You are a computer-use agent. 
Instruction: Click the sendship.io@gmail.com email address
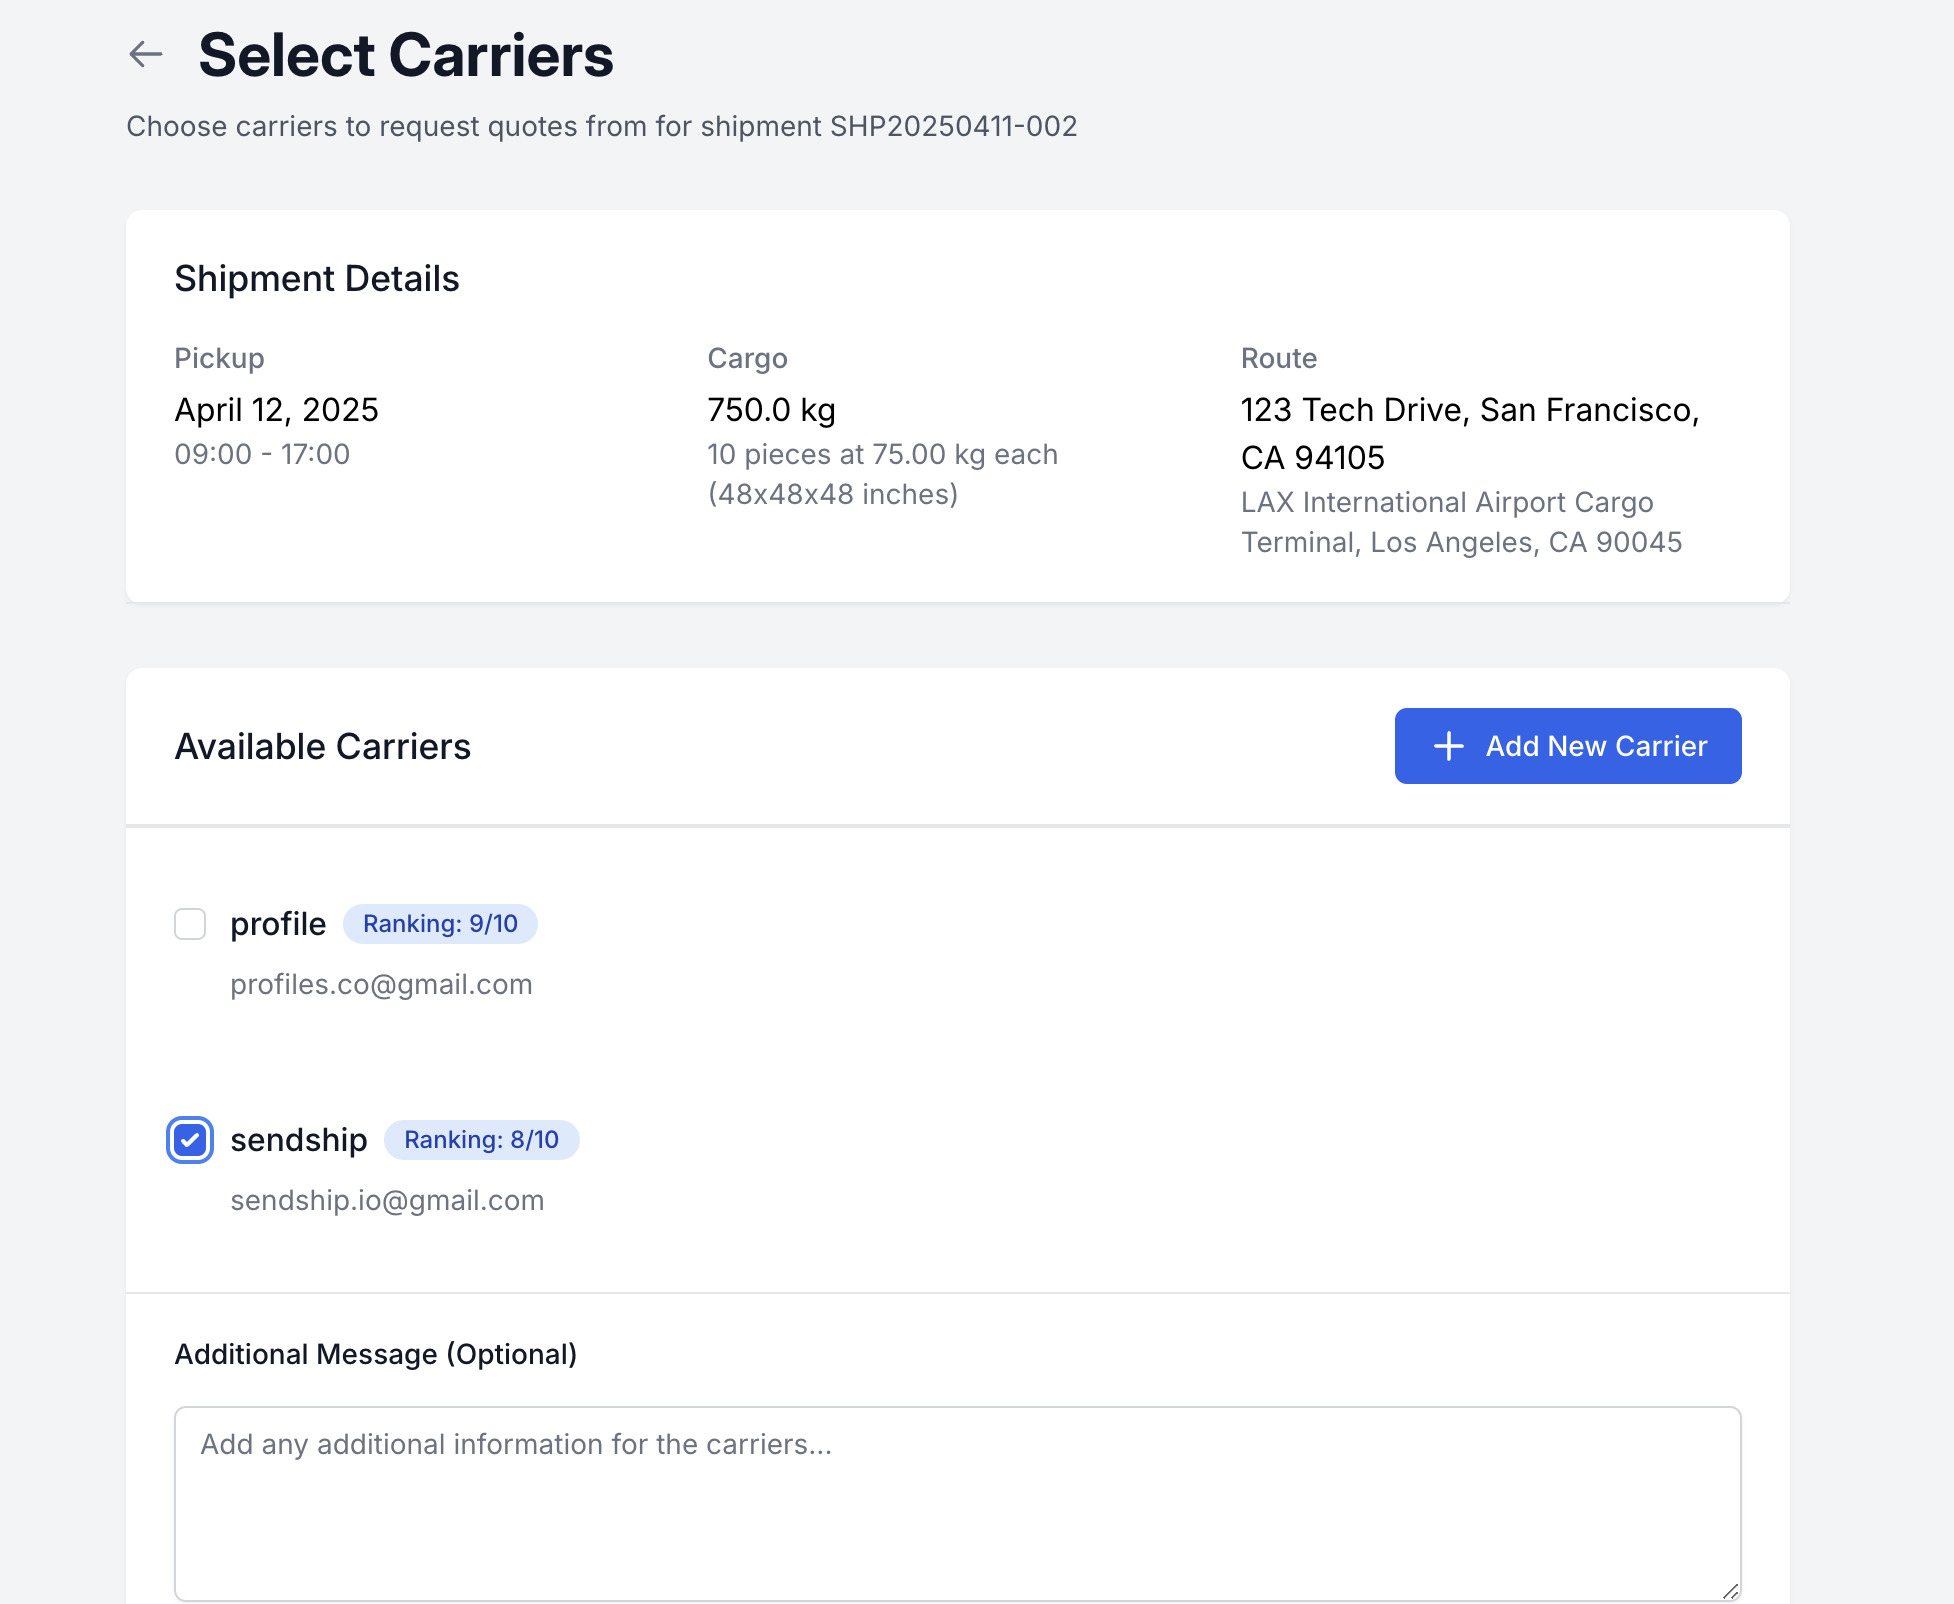[387, 1201]
